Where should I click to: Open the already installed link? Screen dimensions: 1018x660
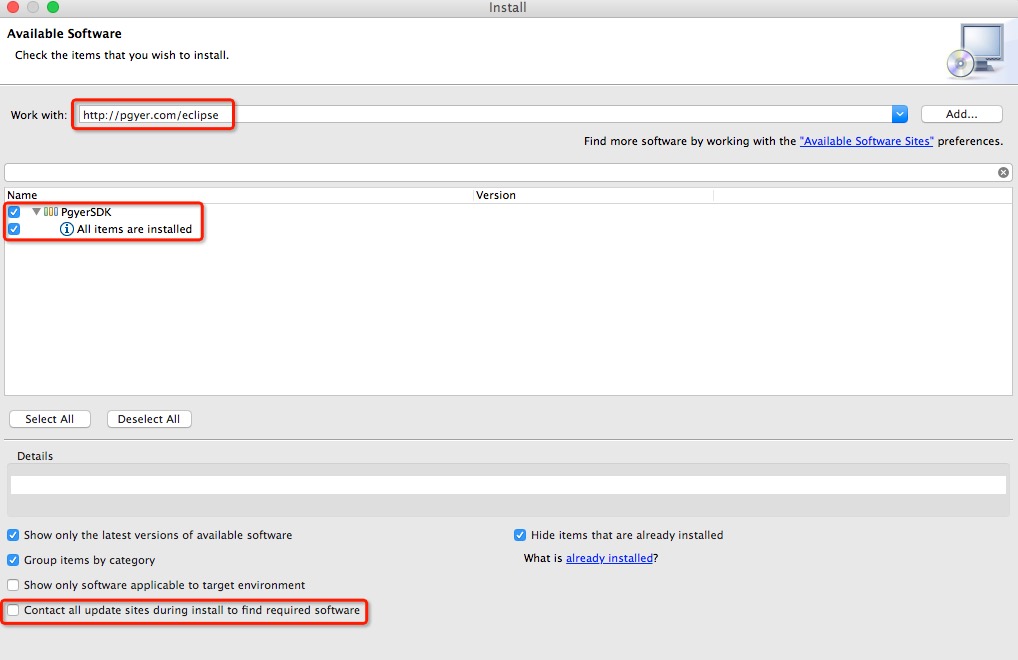[x=609, y=558]
